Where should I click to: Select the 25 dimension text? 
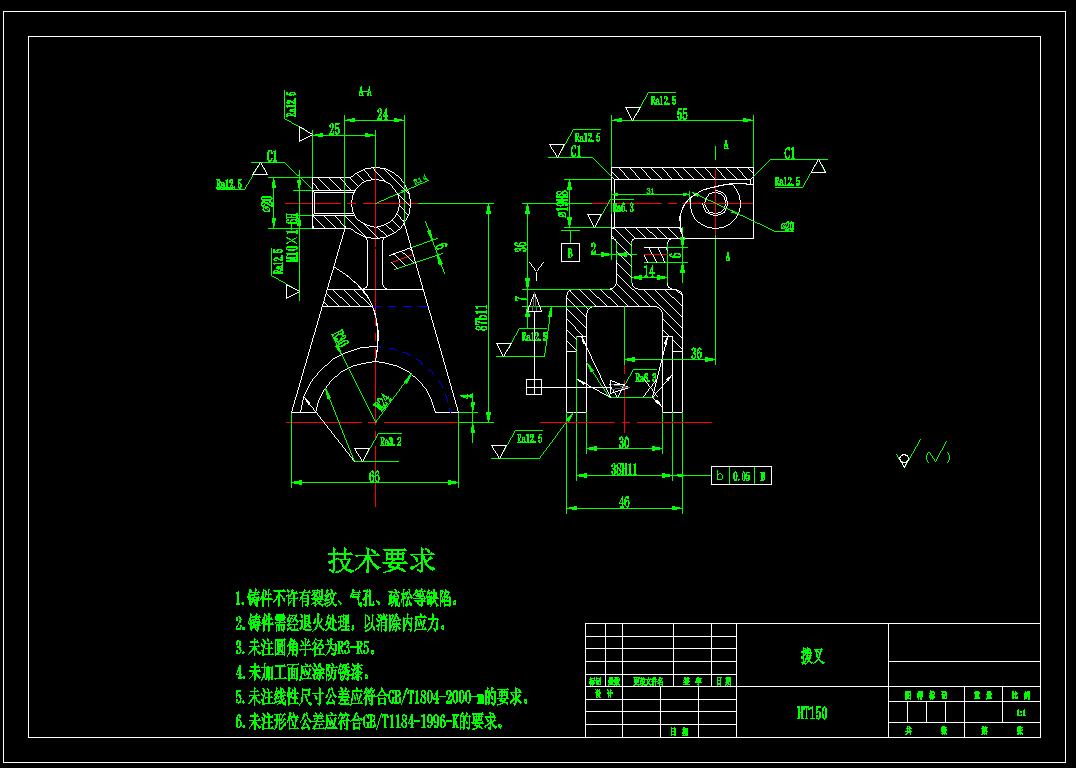point(334,129)
